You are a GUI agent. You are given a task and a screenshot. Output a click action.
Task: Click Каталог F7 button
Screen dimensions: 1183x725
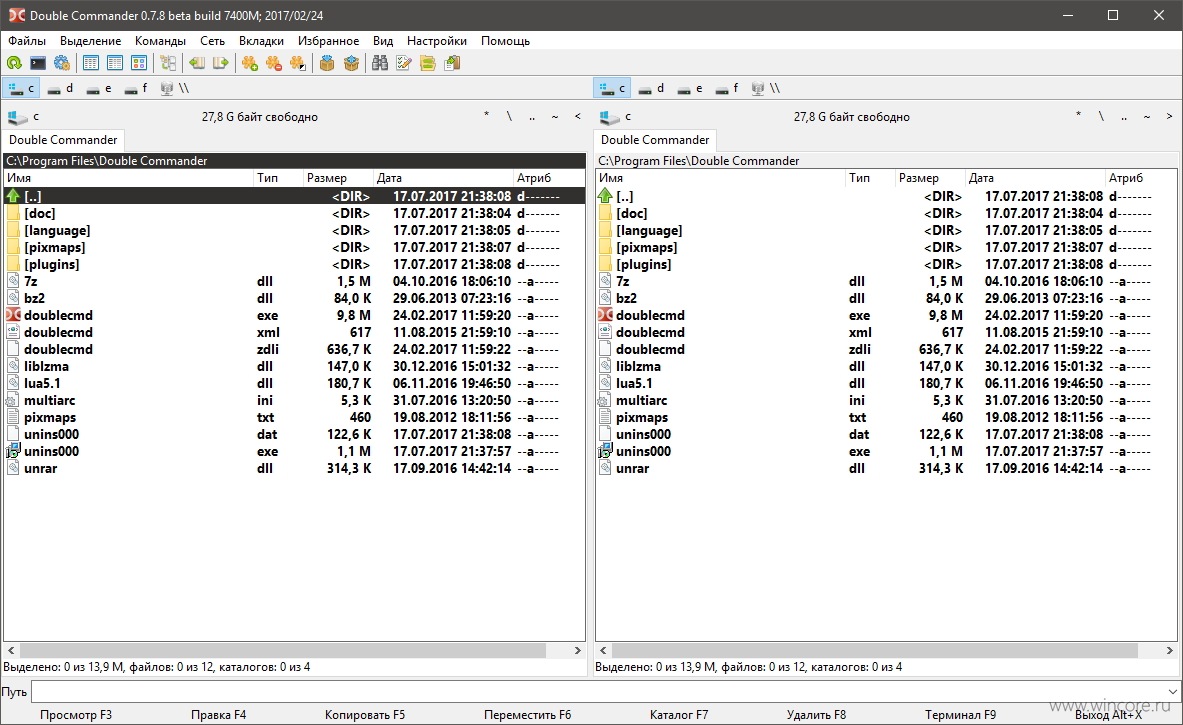click(x=678, y=714)
